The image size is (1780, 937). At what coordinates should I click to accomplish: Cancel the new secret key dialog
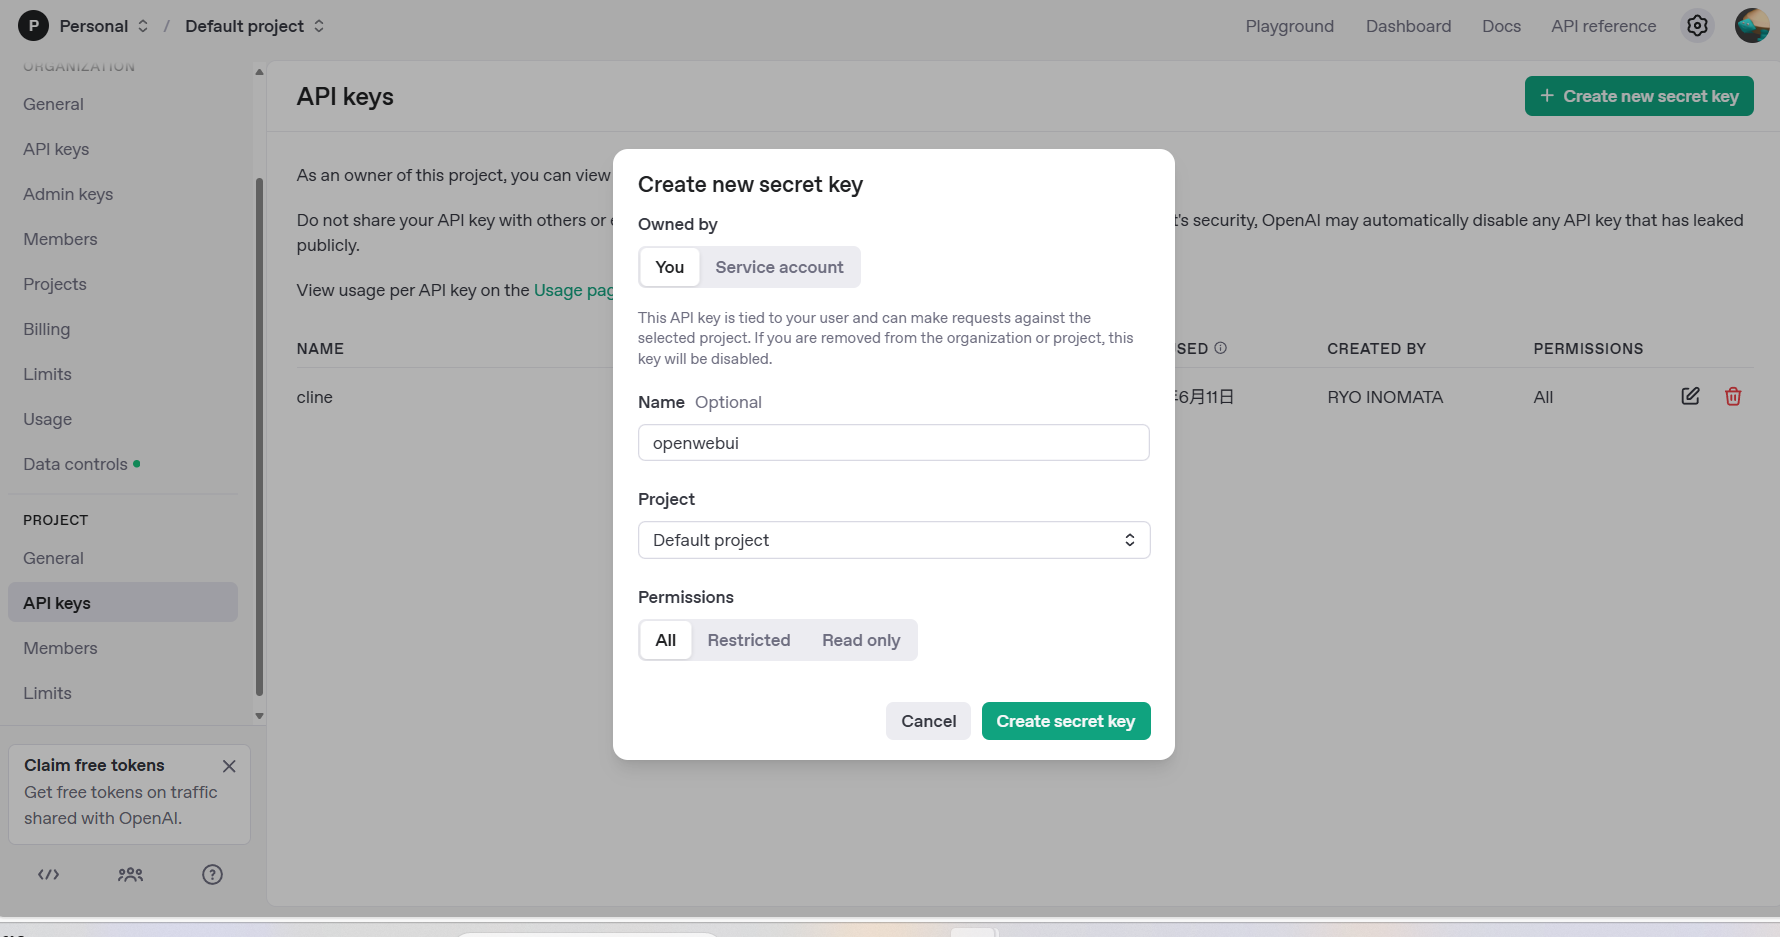(928, 721)
